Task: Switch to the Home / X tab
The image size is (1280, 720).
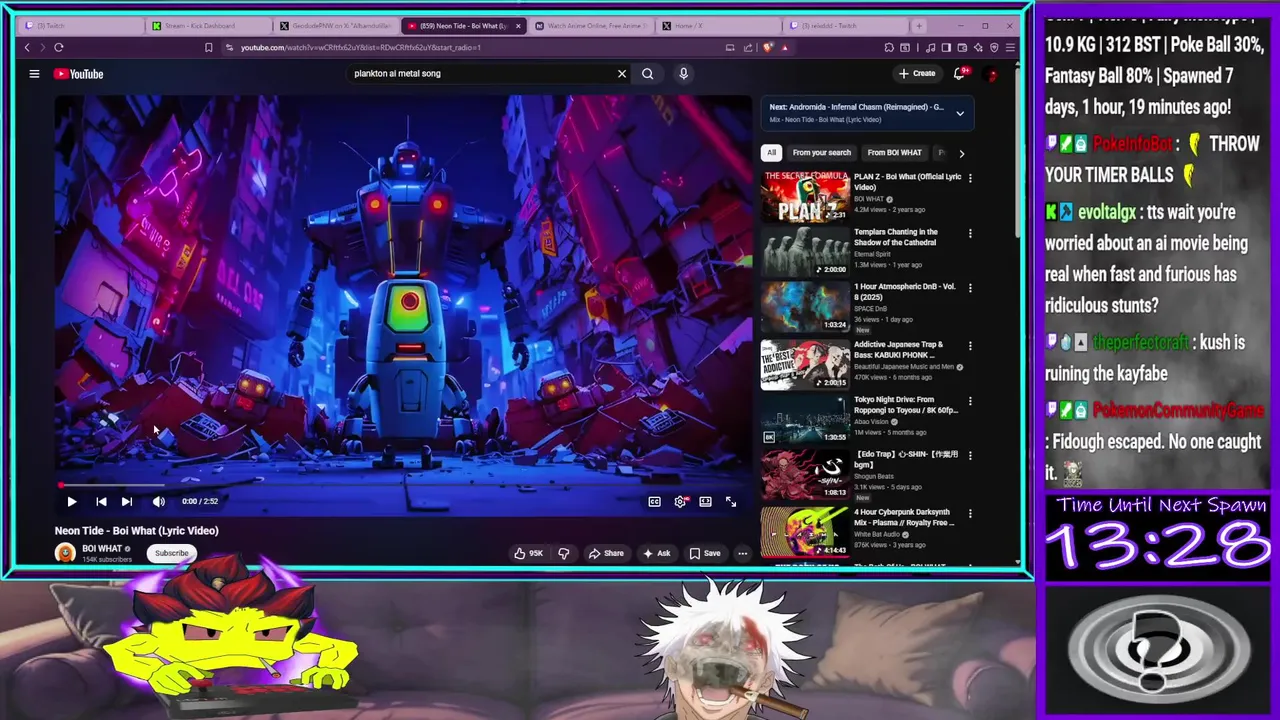Action: click(x=715, y=26)
